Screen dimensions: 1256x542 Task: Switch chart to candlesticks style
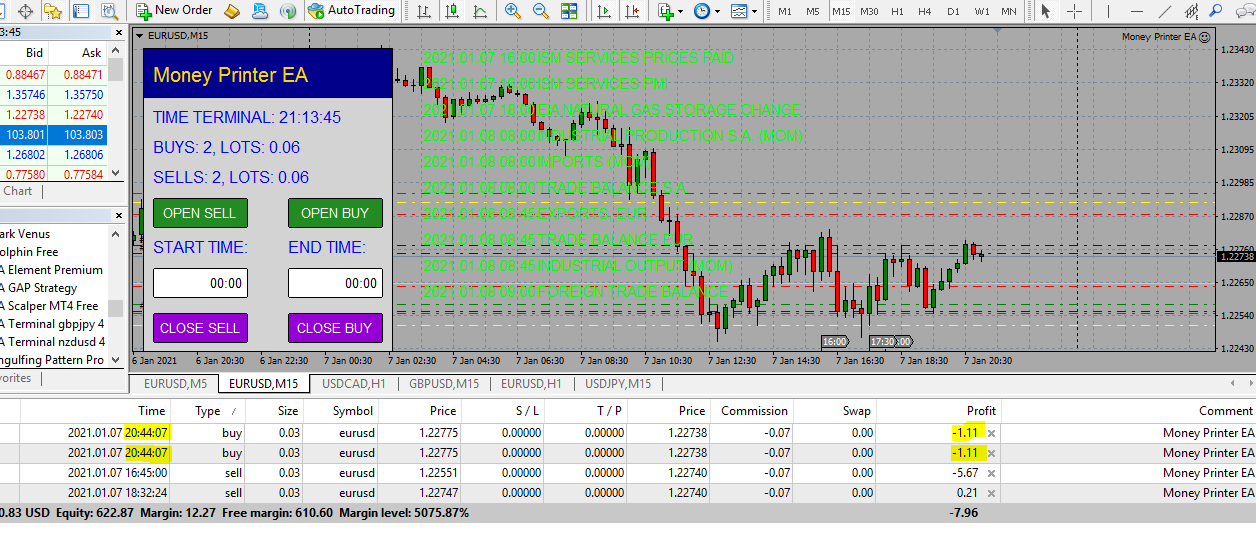point(453,11)
